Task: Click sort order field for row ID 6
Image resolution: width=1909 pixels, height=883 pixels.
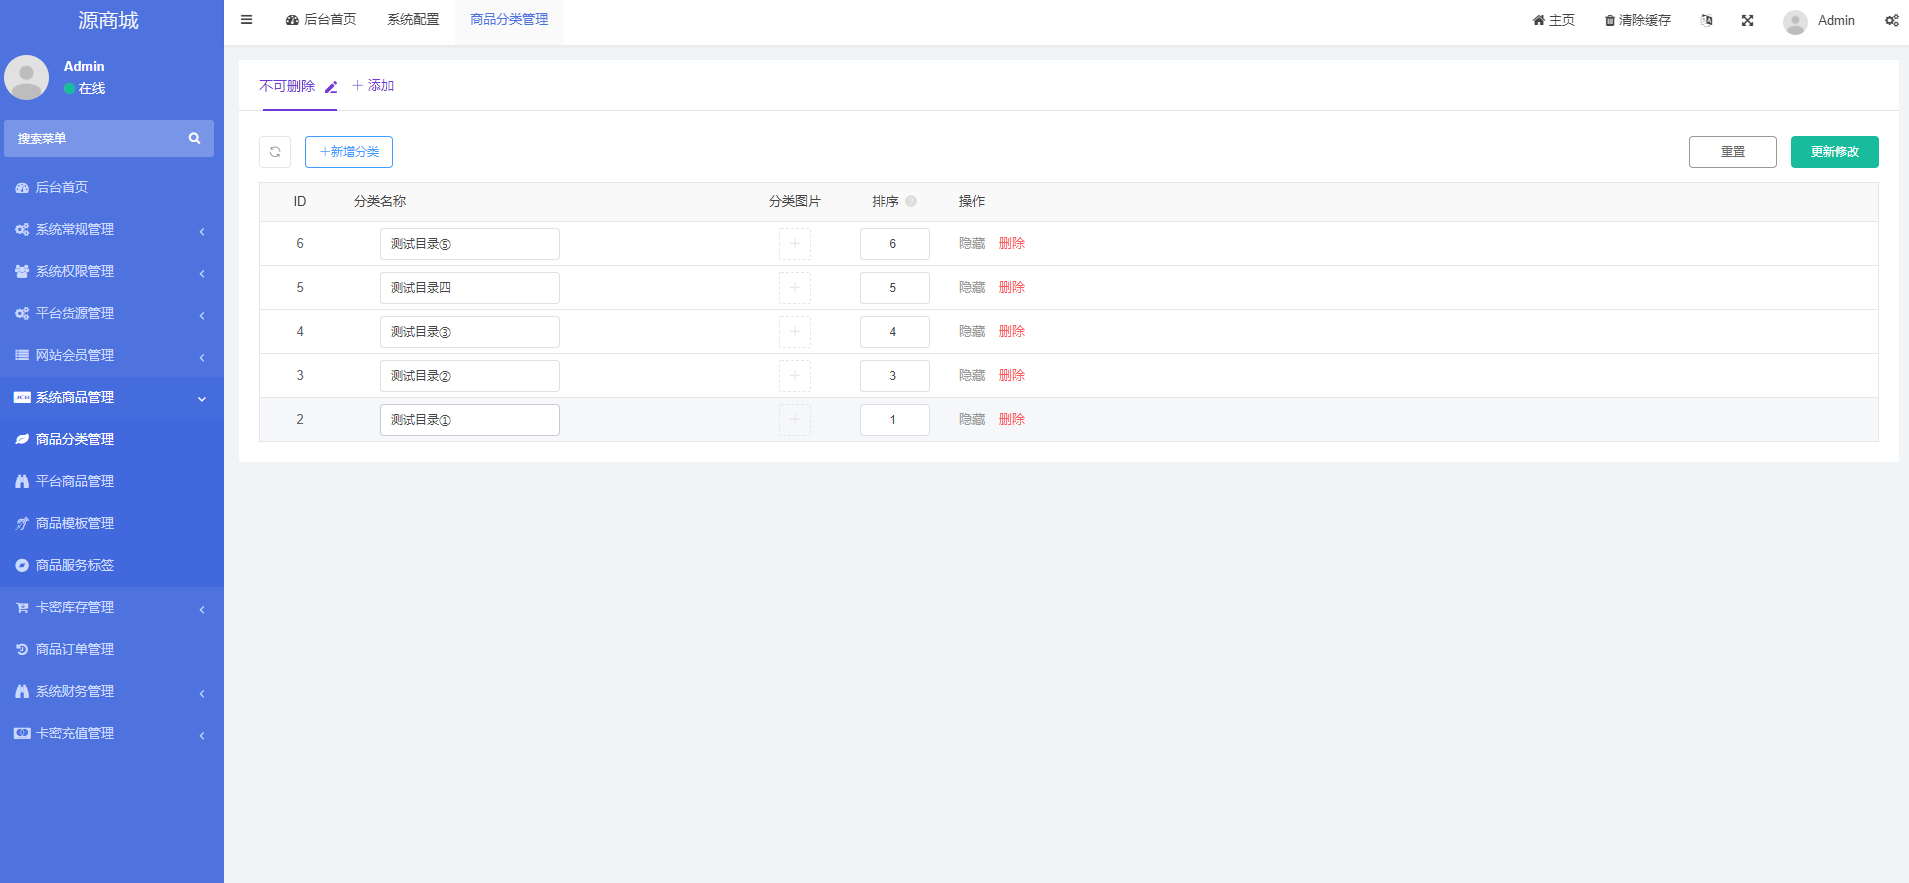Action: tap(895, 244)
